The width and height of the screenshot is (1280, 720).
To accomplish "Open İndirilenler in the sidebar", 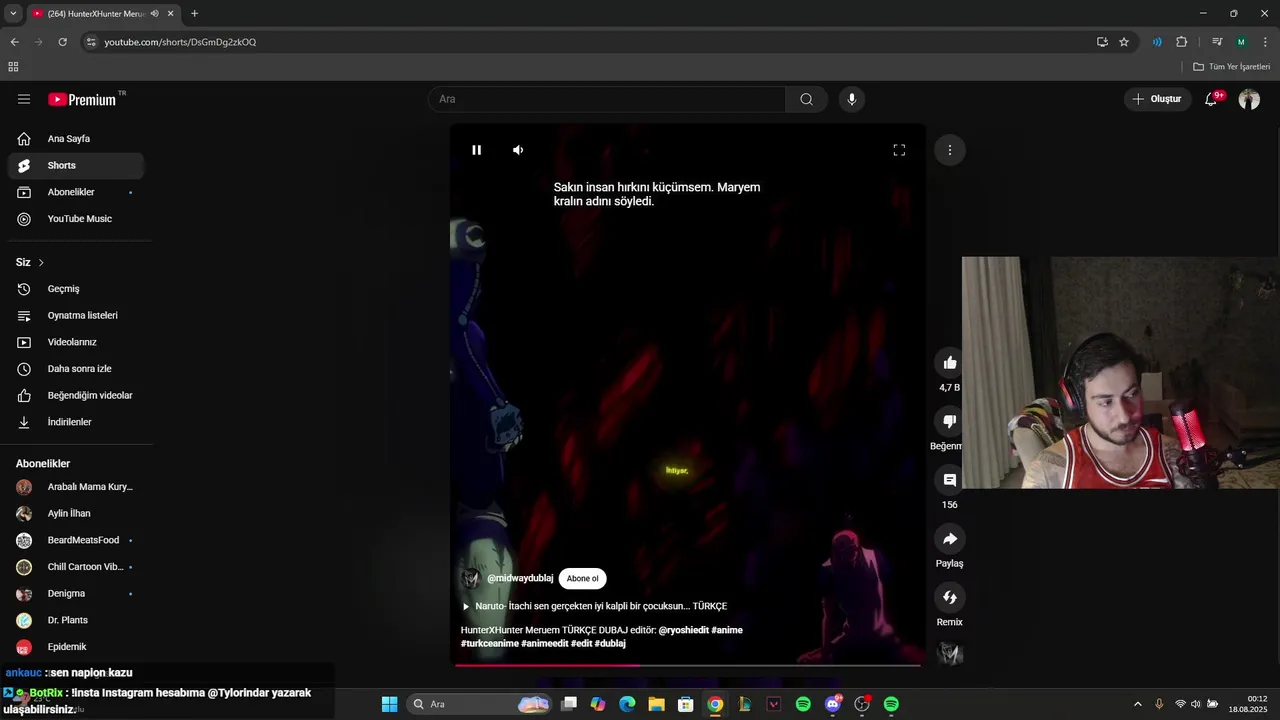I will pos(76,422).
